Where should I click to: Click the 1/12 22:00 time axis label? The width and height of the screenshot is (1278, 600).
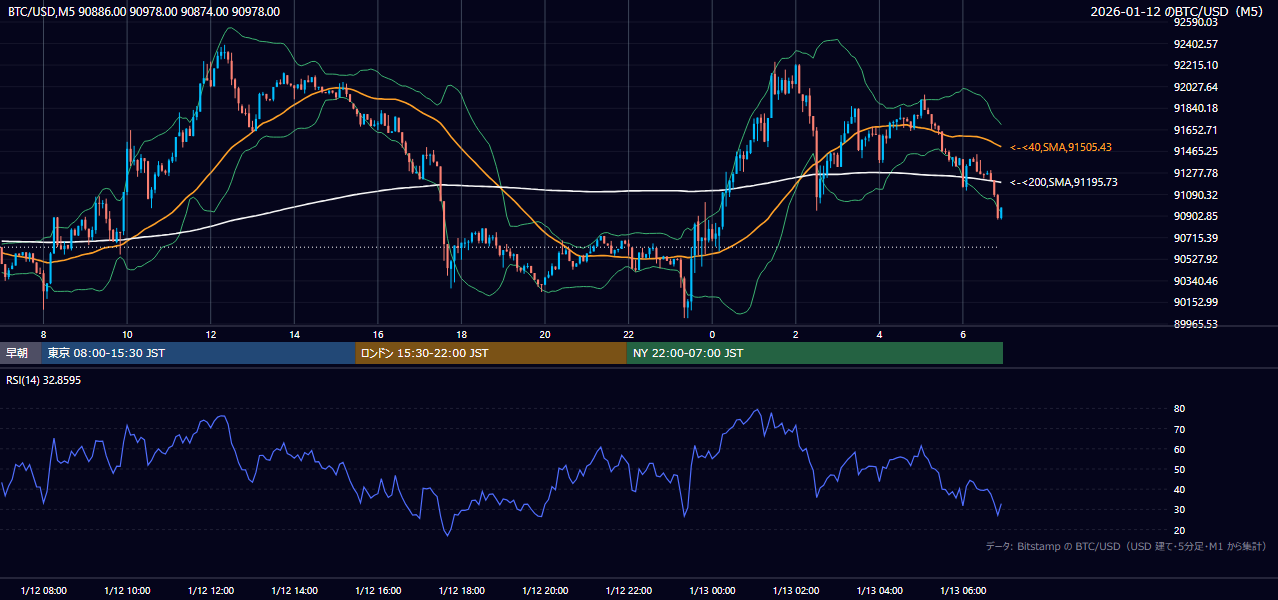(628, 590)
